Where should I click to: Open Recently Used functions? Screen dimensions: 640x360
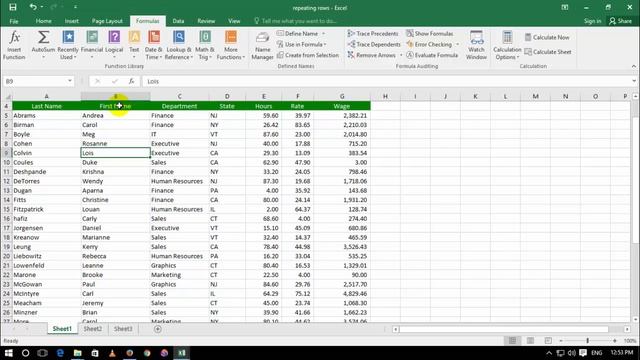(68, 45)
